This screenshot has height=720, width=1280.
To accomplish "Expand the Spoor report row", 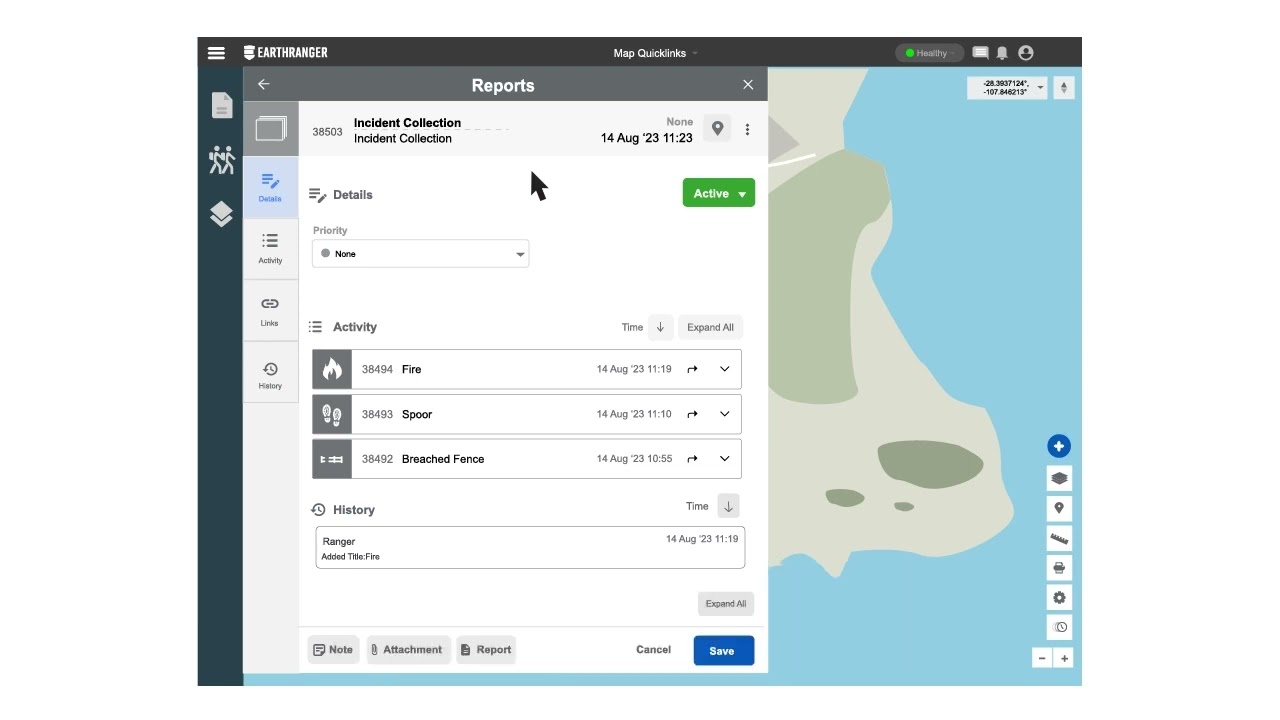I will point(725,414).
